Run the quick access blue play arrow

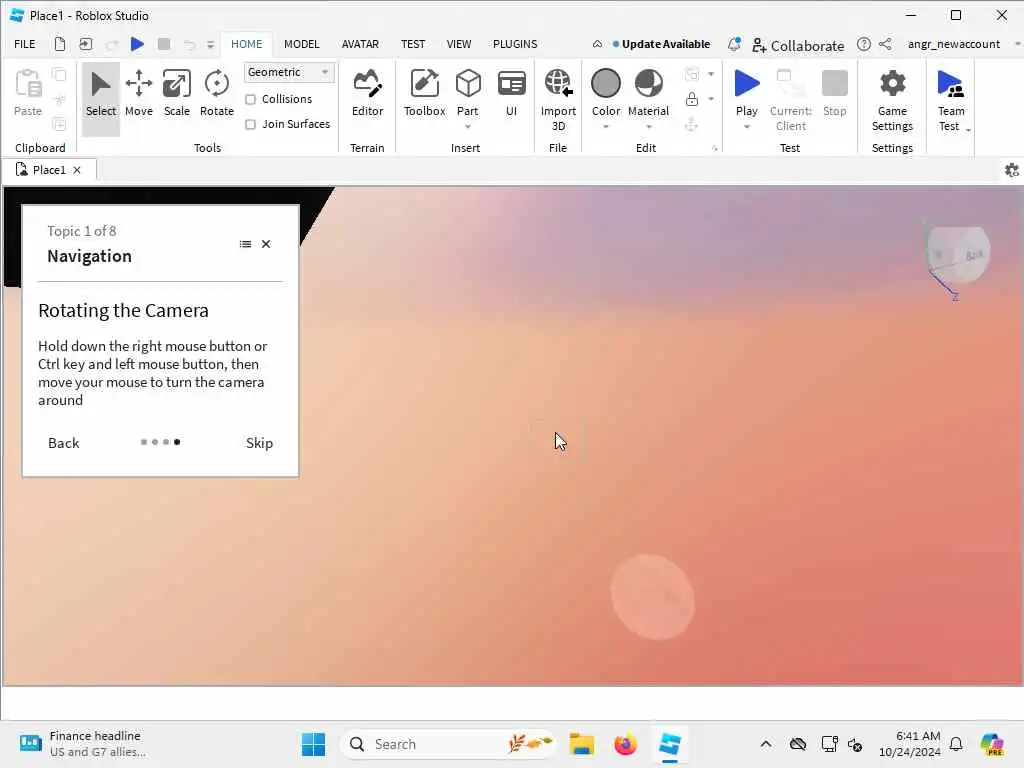pos(137,44)
